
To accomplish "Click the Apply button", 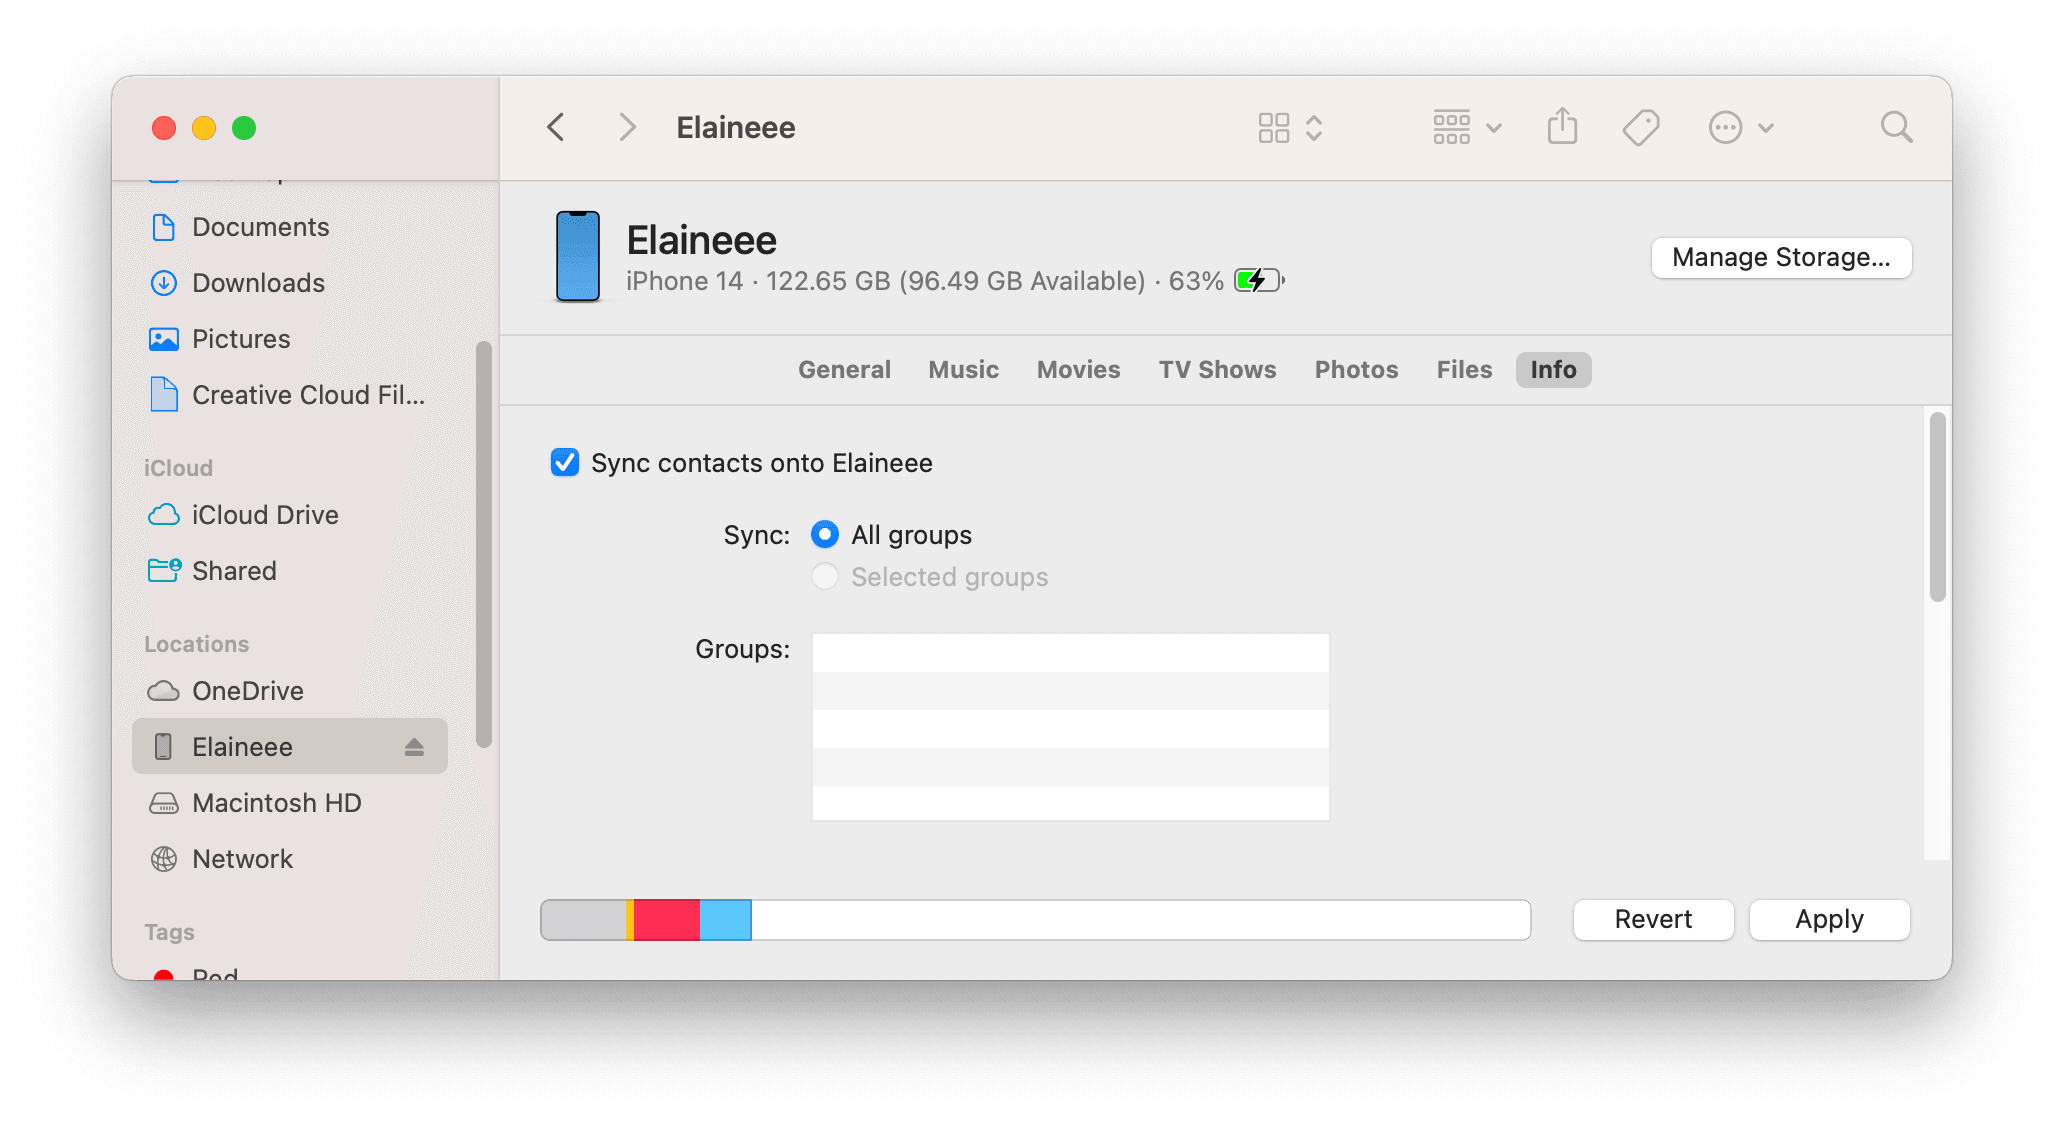I will point(1829,920).
